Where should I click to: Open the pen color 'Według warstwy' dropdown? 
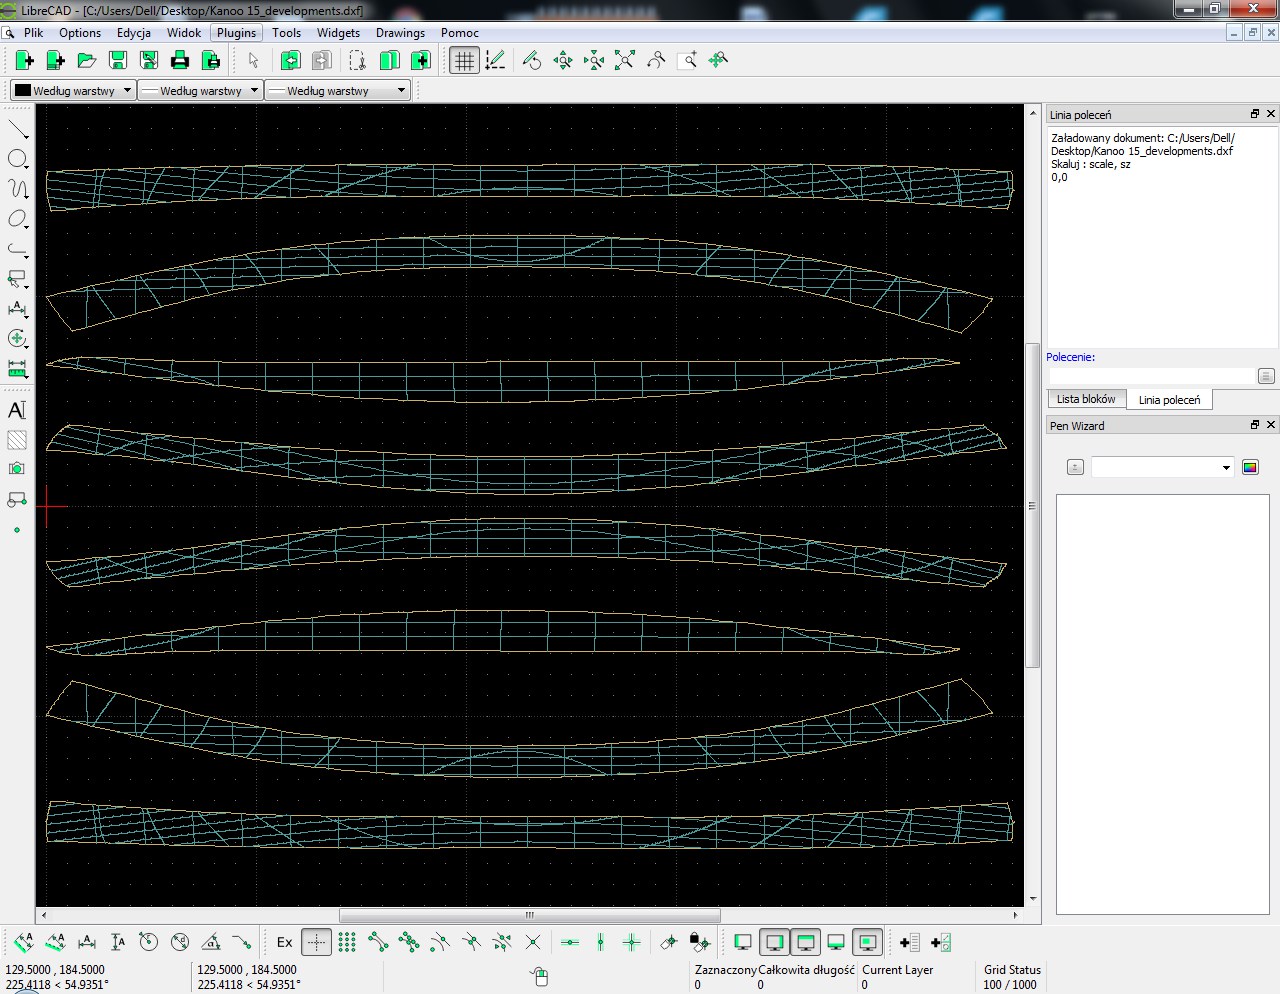[x=72, y=90]
